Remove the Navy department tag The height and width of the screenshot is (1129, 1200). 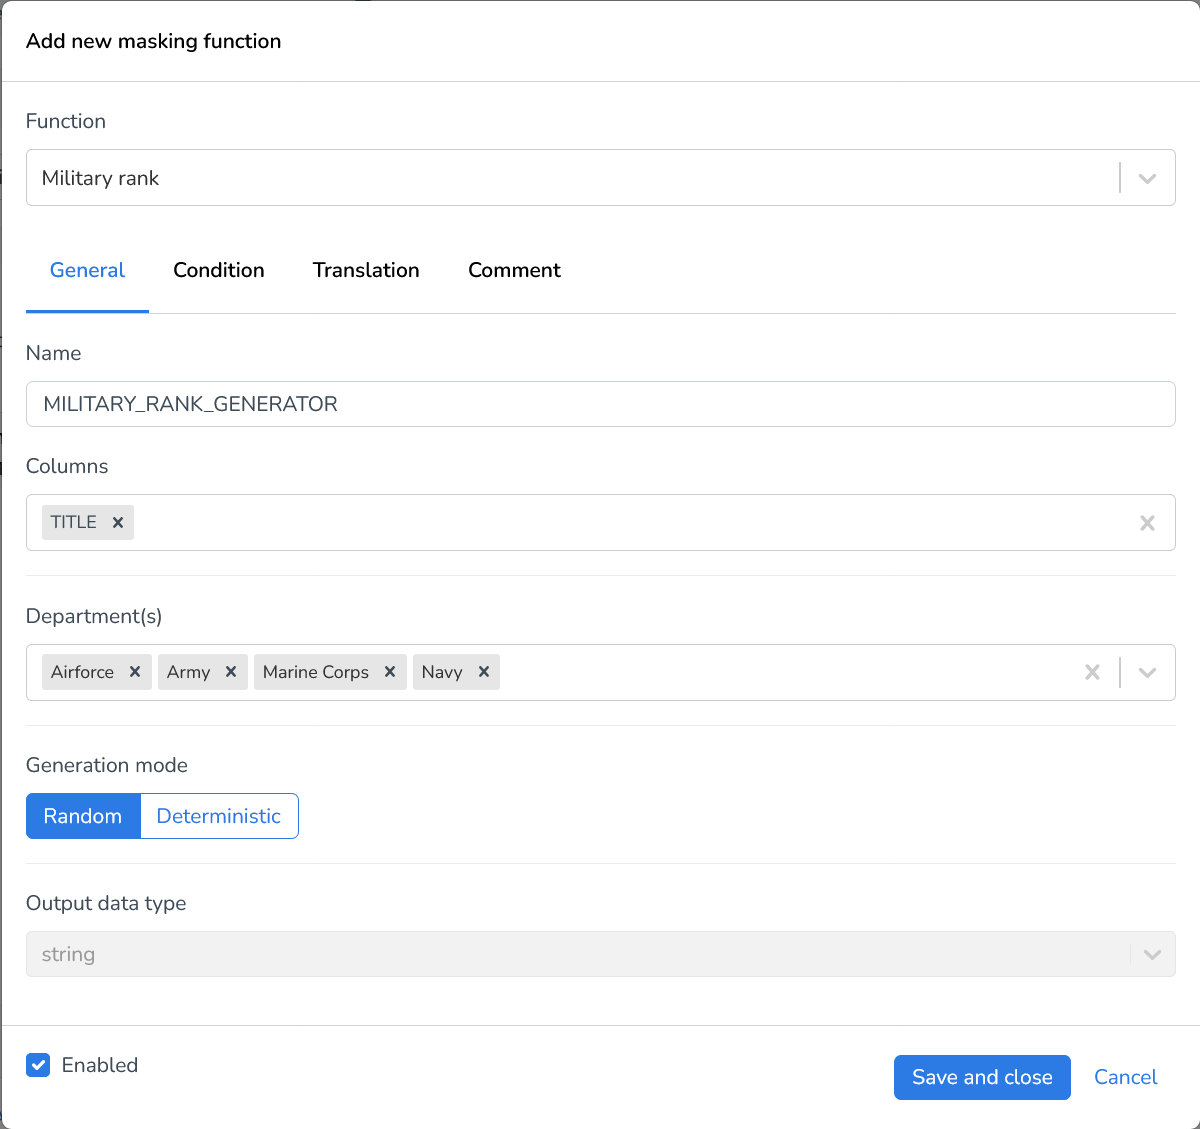(484, 672)
